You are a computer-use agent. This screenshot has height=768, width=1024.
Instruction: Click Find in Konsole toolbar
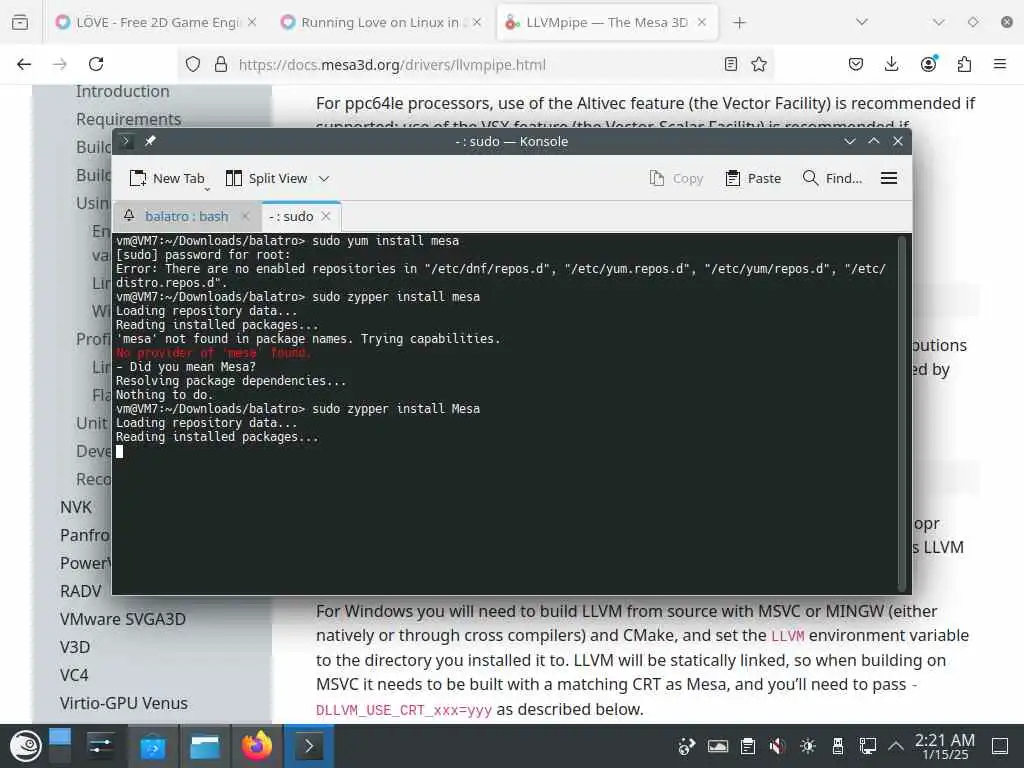(x=832, y=178)
